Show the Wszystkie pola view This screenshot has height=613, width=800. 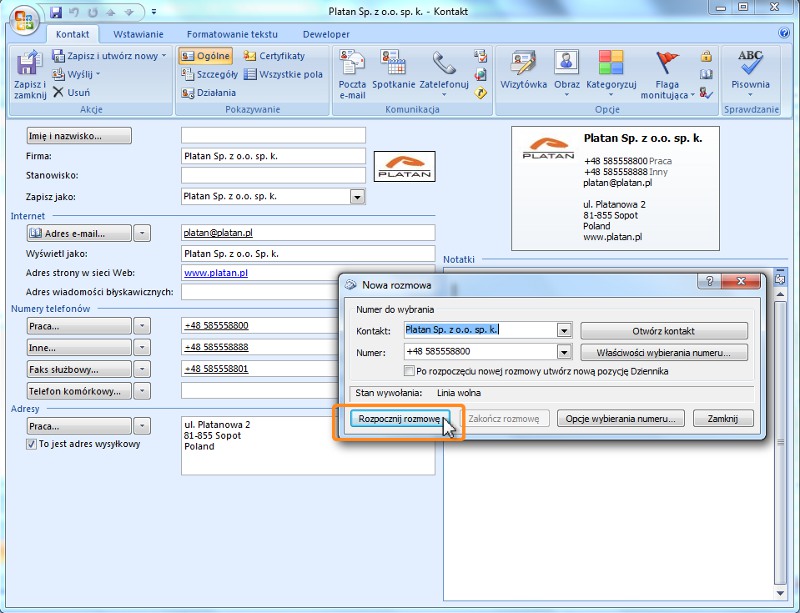[283, 75]
